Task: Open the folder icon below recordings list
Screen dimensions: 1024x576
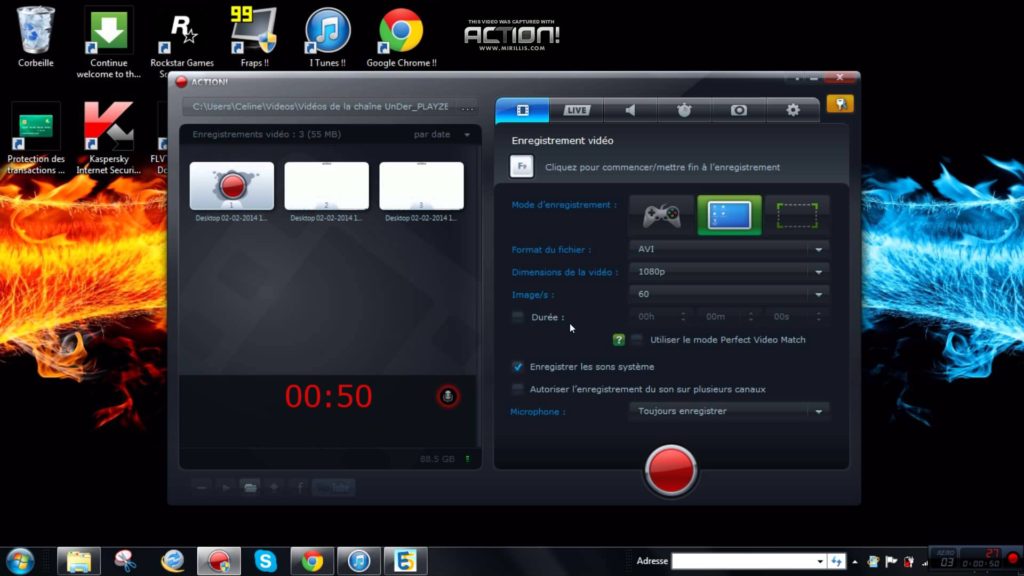Action: click(x=250, y=487)
